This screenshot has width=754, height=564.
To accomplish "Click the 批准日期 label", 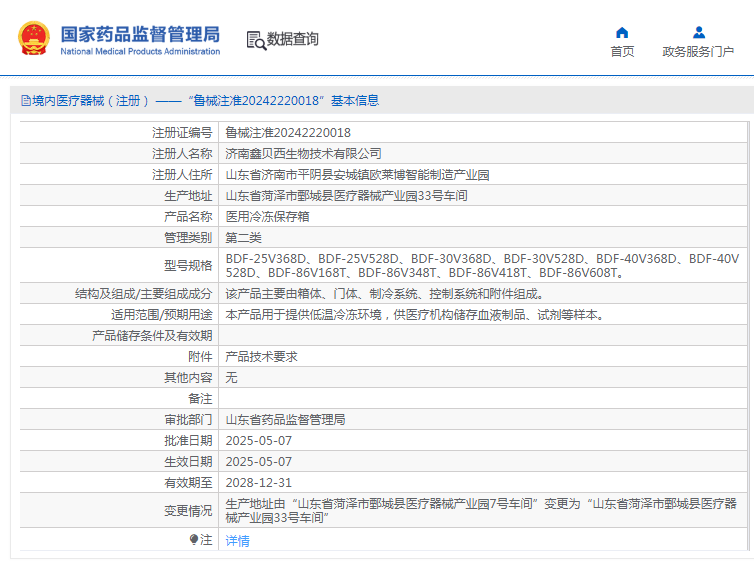I will point(188,441).
